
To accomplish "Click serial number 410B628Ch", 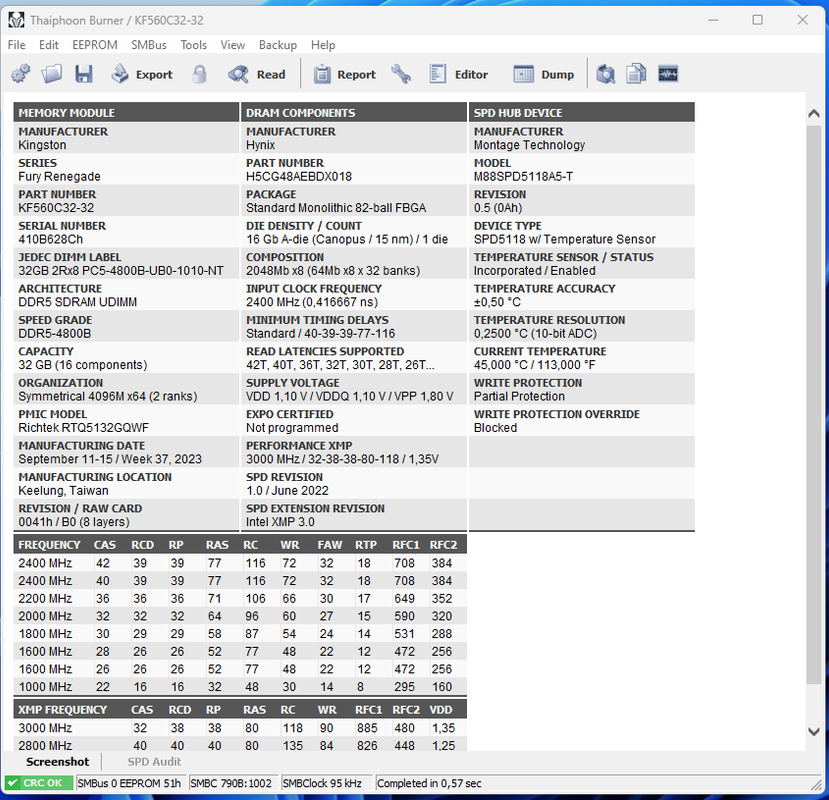I will (50, 239).
